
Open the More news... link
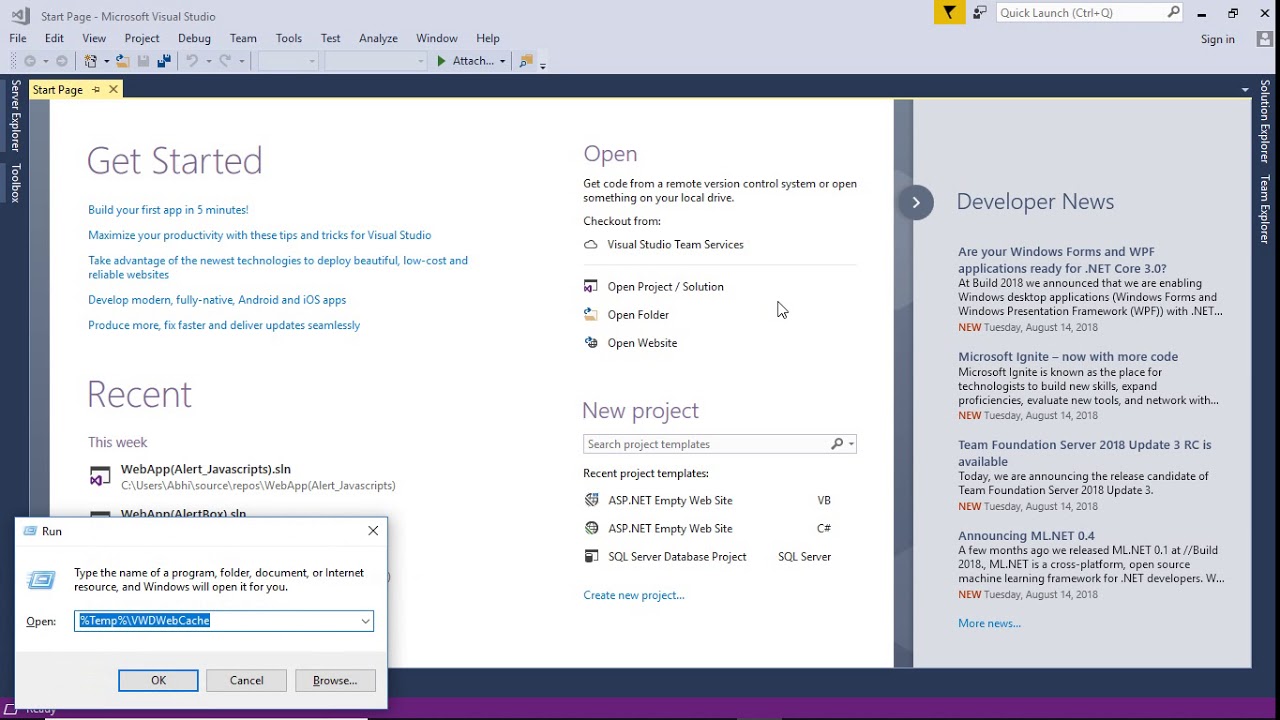click(990, 623)
